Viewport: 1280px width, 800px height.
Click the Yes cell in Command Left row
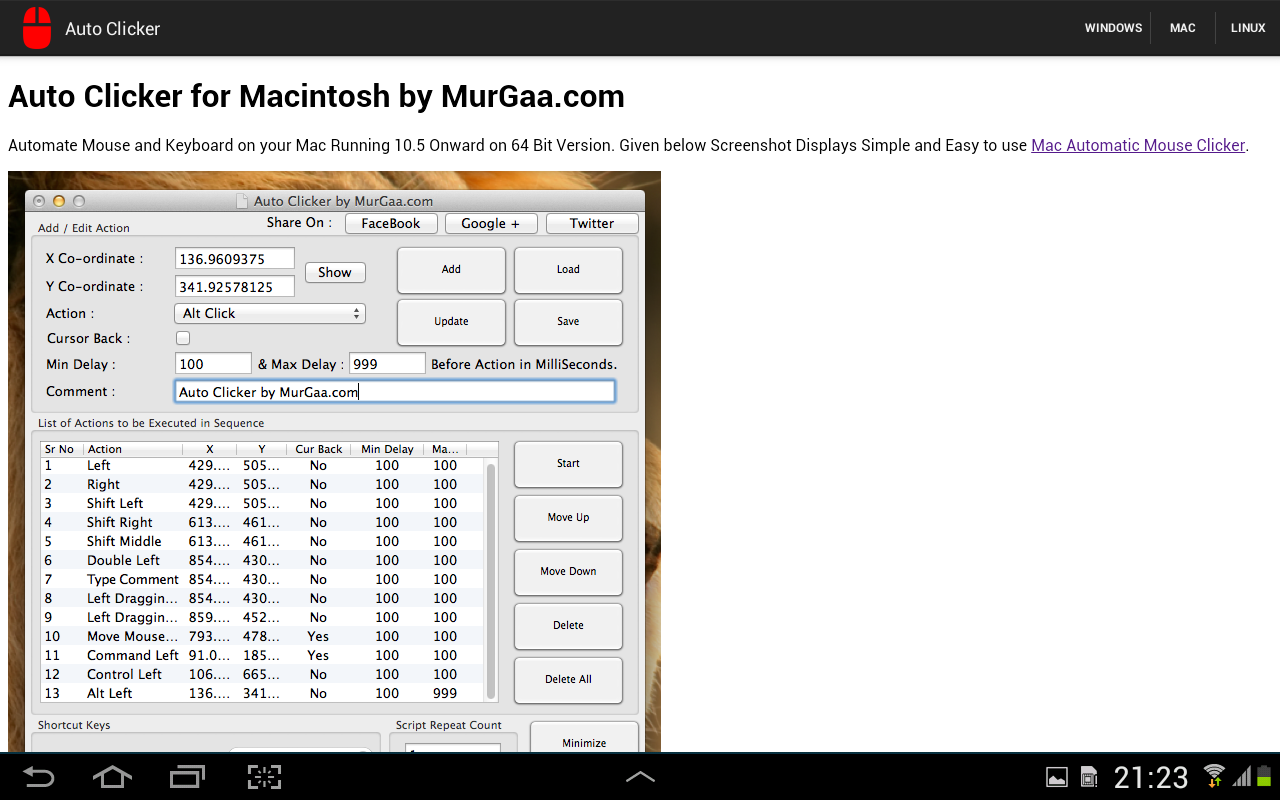[x=318, y=656]
